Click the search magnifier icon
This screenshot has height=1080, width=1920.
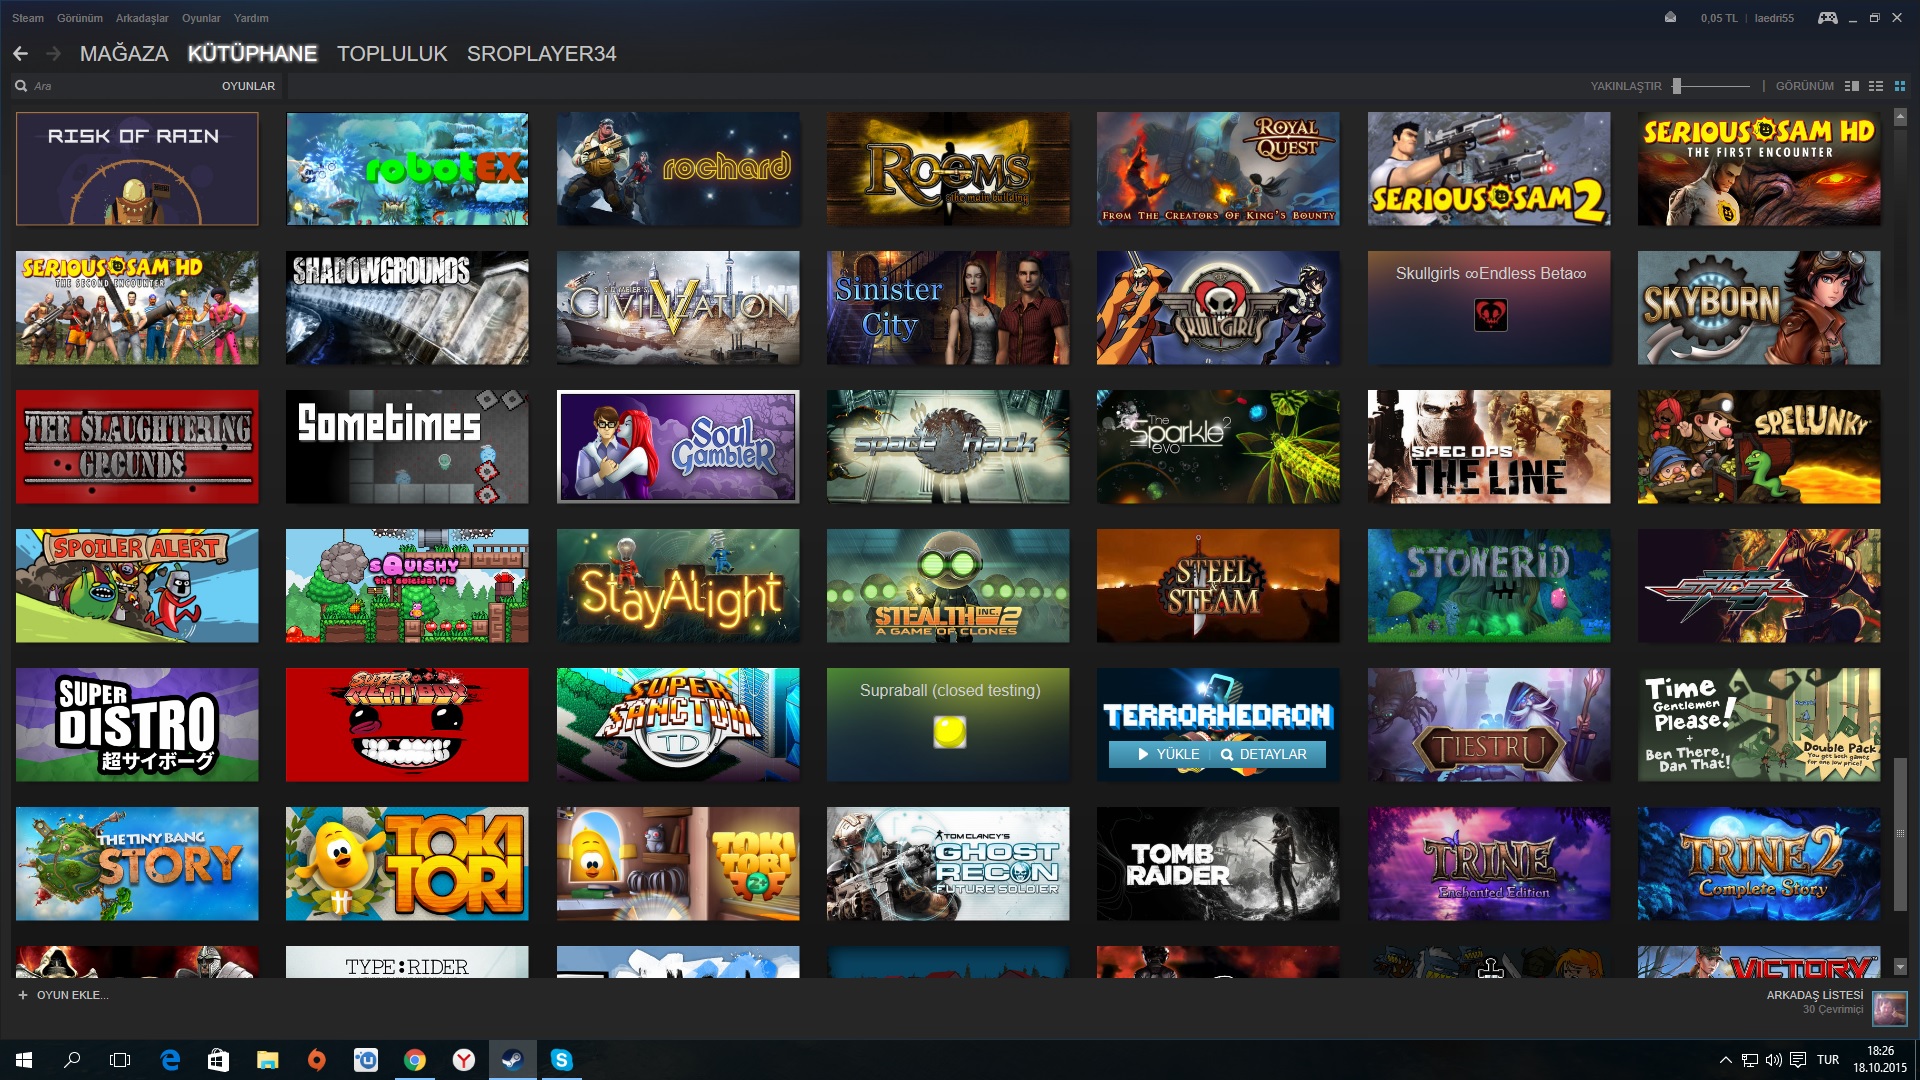(x=21, y=86)
